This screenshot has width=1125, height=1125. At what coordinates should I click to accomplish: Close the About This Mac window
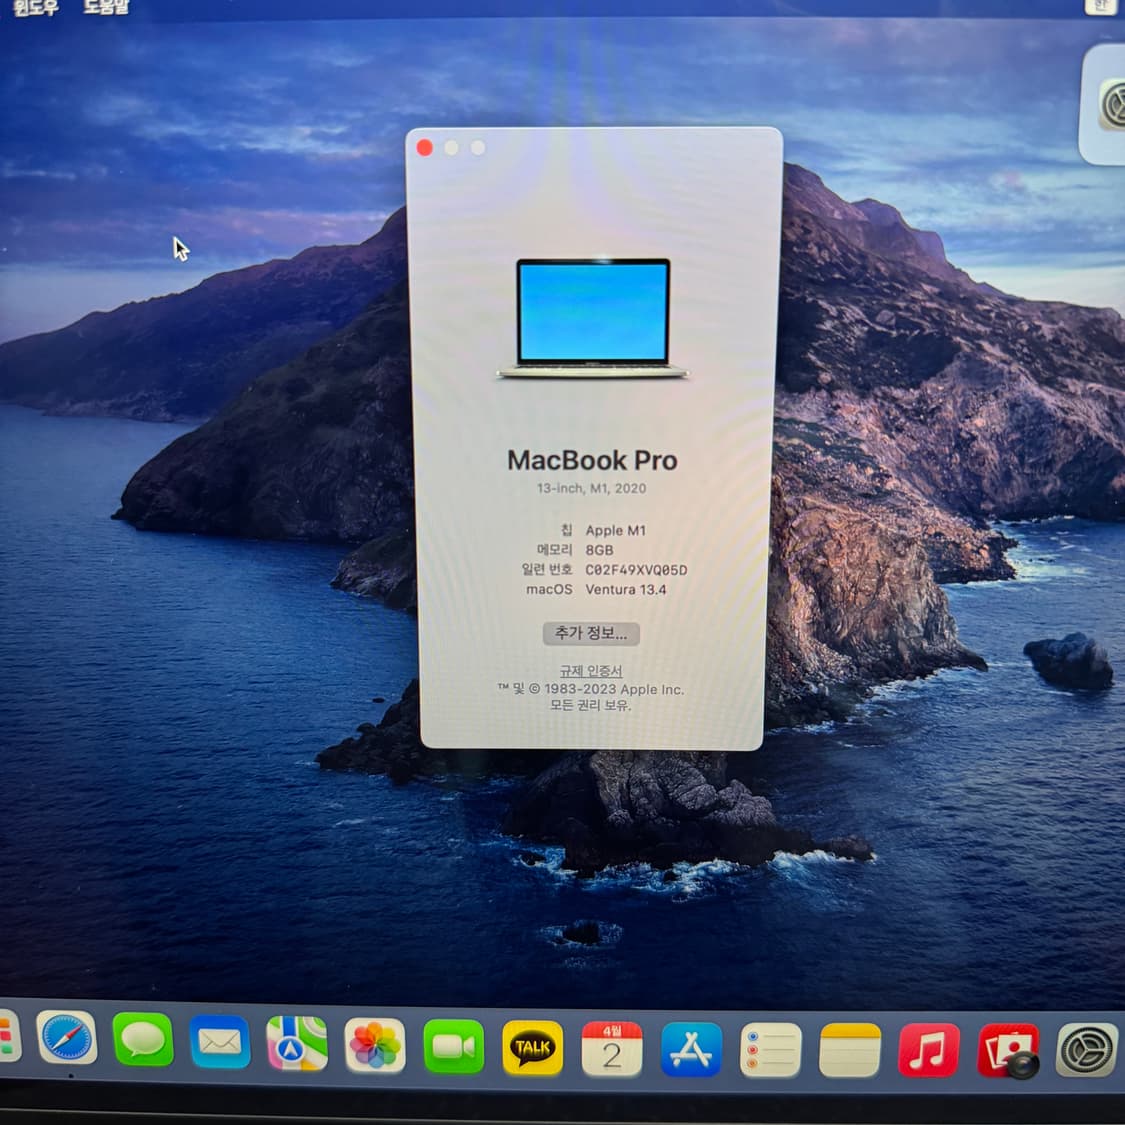(x=424, y=148)
